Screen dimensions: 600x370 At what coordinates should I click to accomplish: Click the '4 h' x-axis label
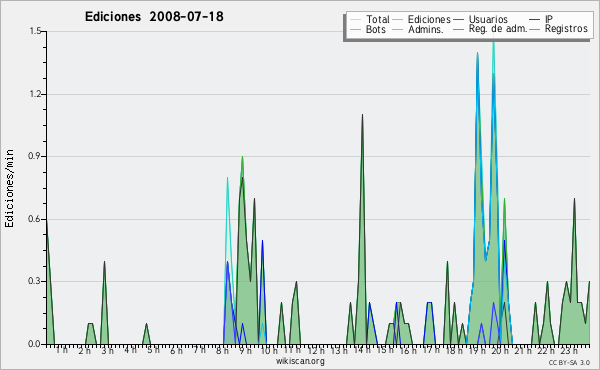coord(130,350)
